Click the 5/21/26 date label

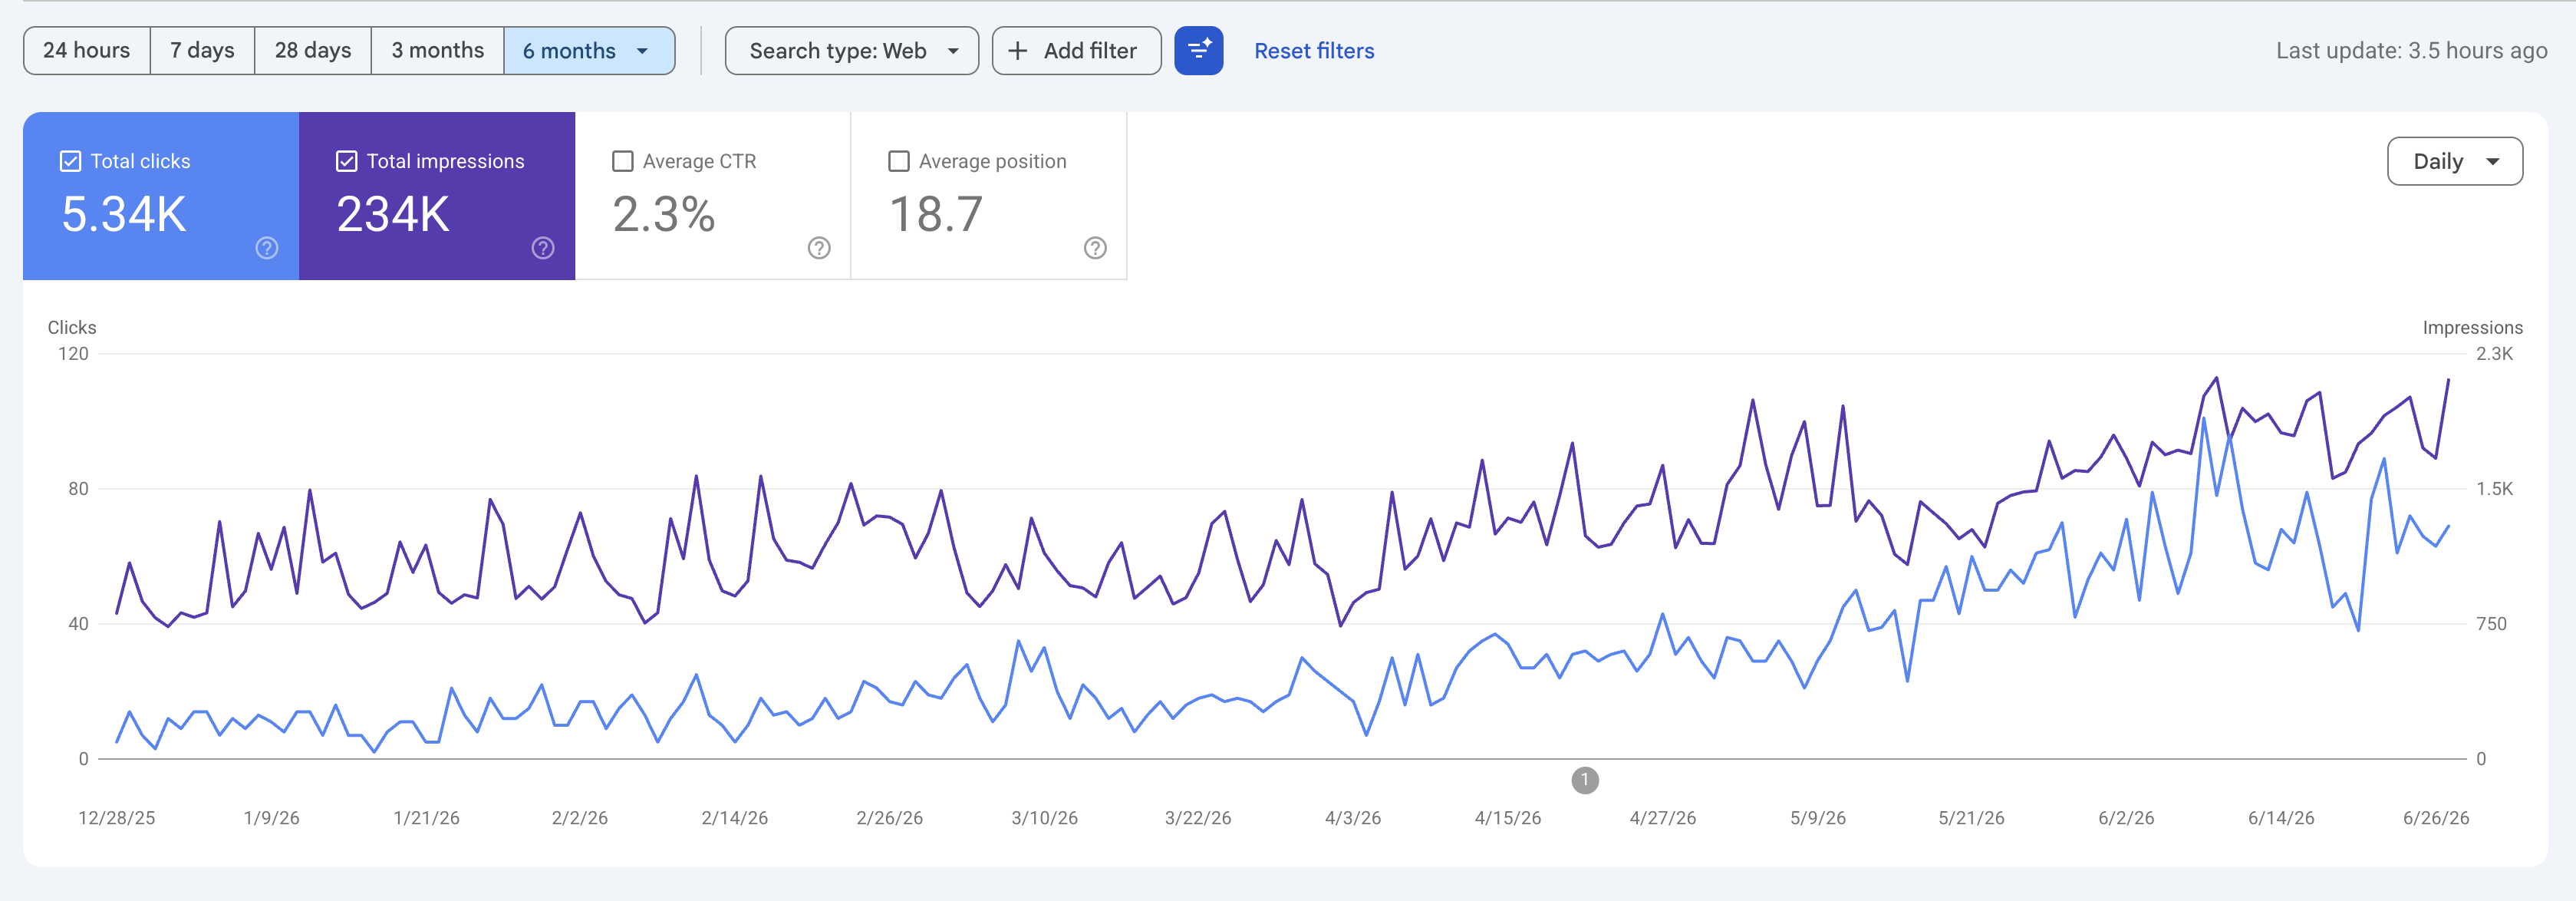point(1971,818)
